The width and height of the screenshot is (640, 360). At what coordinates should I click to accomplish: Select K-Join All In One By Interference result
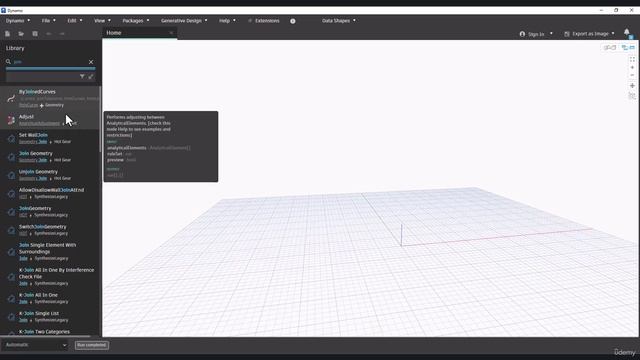(x=51, y=276)
